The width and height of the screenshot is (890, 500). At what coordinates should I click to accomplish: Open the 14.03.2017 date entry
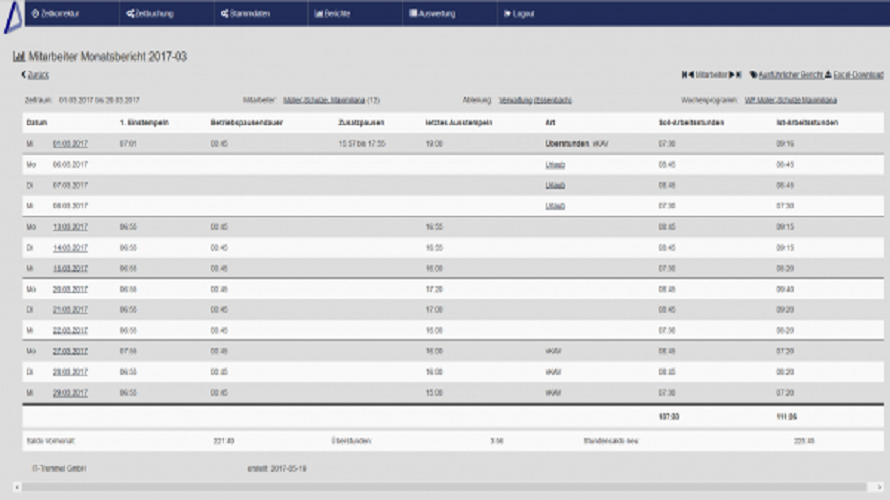[70, 248]
